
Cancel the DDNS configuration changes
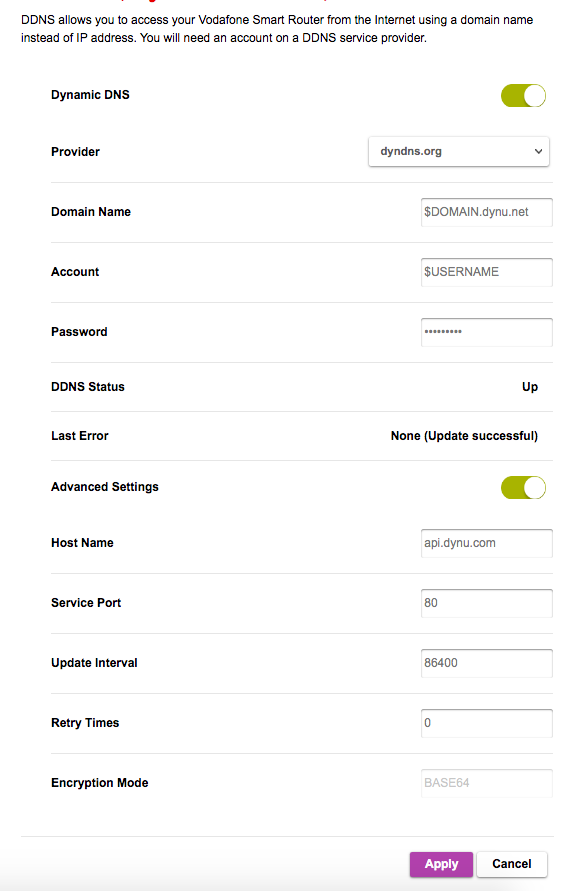point(511,864)
